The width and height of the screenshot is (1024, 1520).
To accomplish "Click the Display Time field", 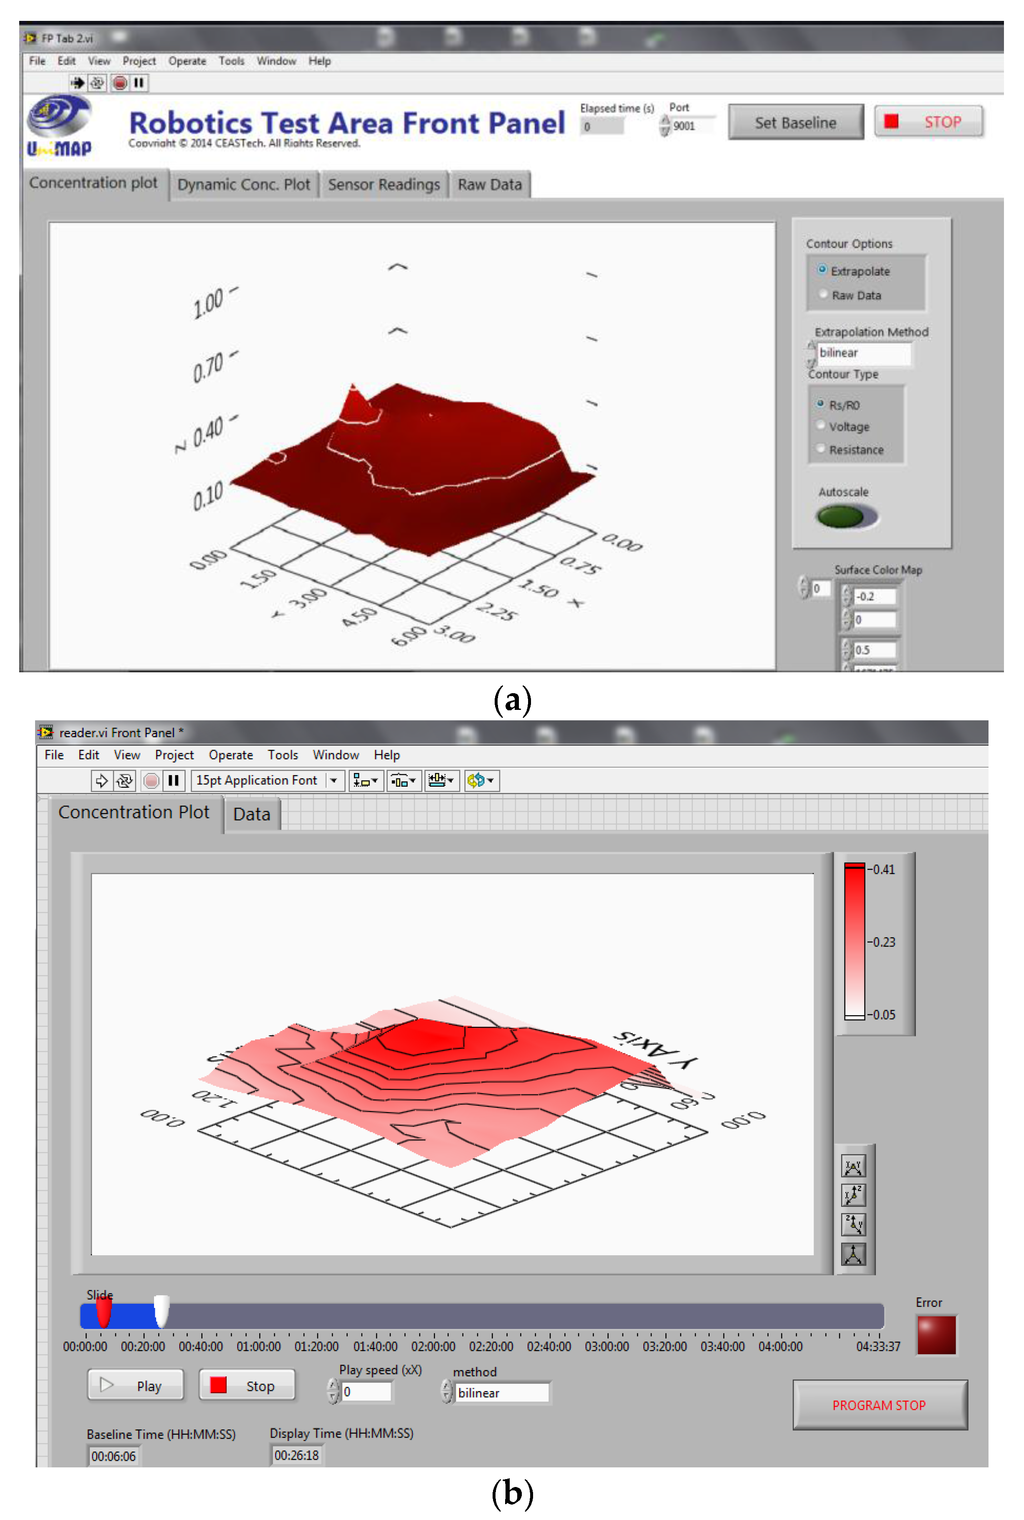I will point(297,1455).
